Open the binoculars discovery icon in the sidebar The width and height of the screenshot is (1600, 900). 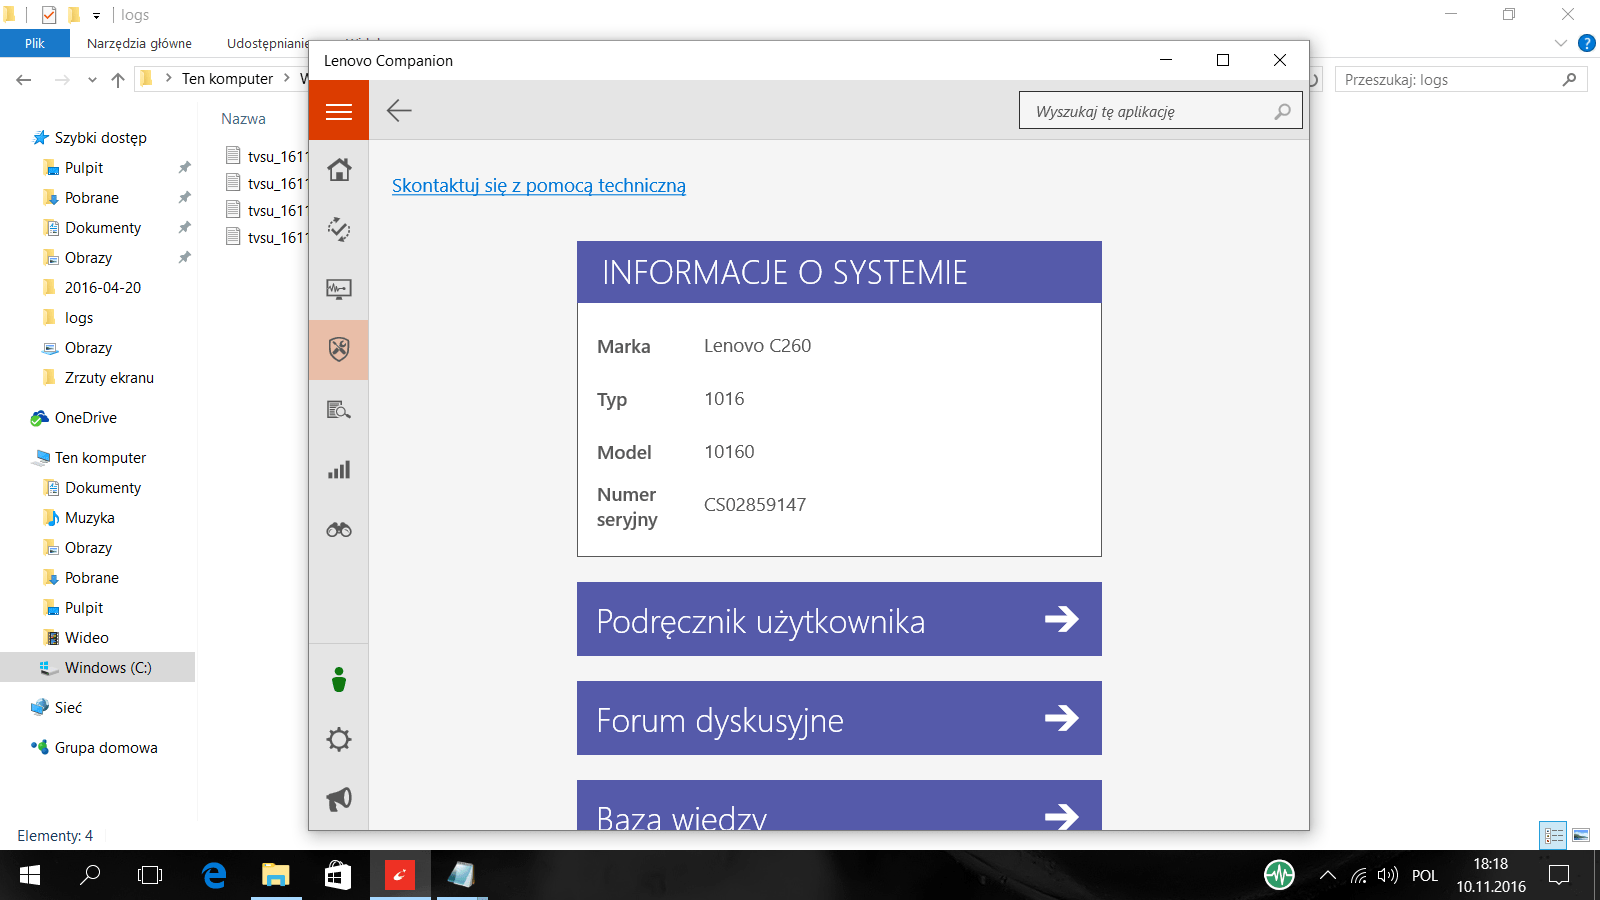[x=339, y=530]
